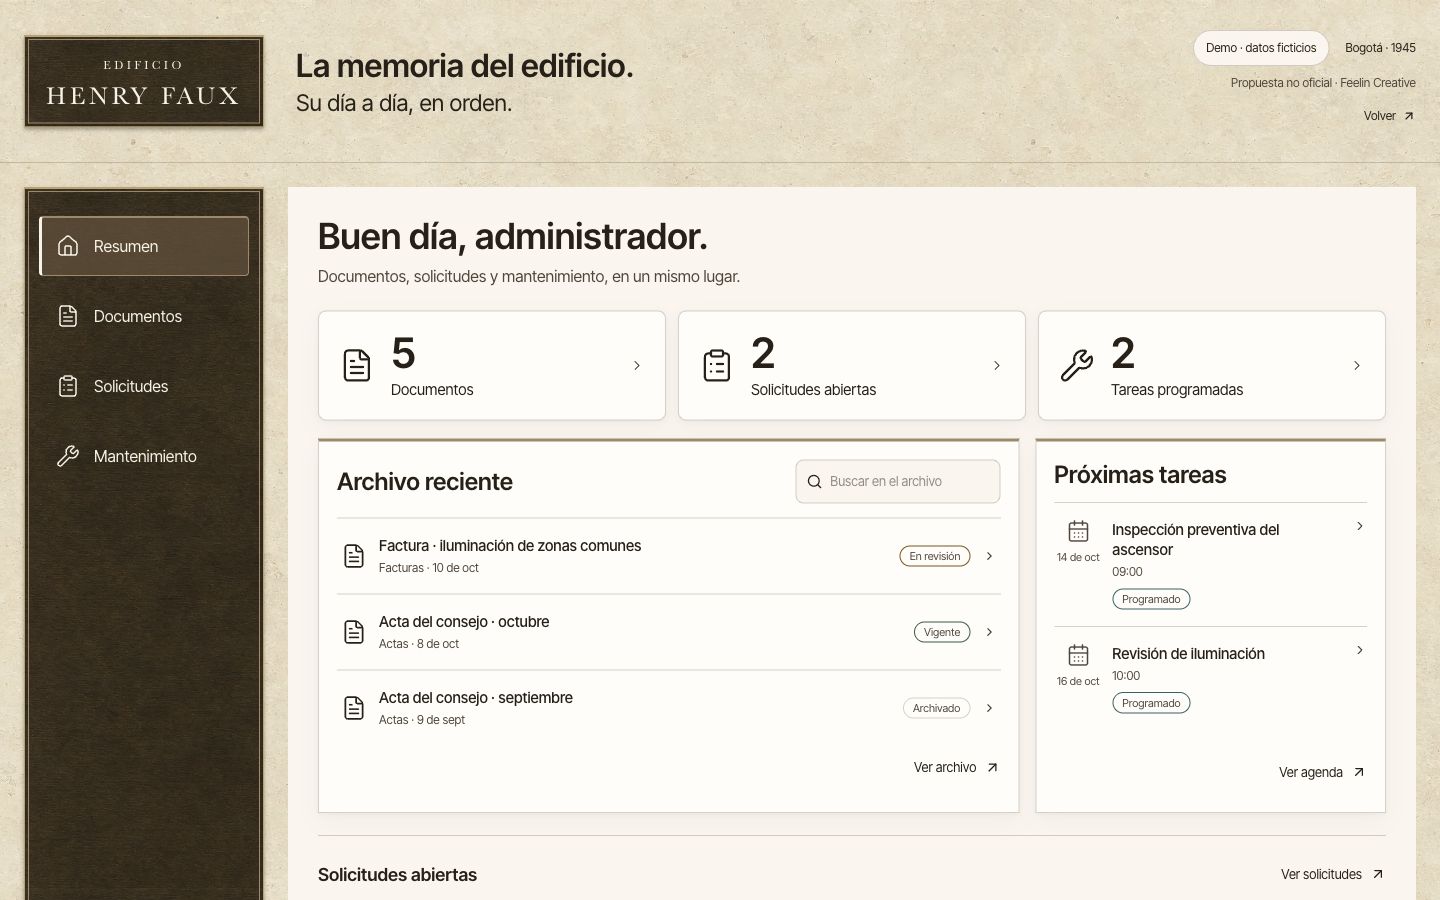Open the Revisión de iluminación task title
The height and width of the screenshot is (900, 1440).
tap(1188, 654)
